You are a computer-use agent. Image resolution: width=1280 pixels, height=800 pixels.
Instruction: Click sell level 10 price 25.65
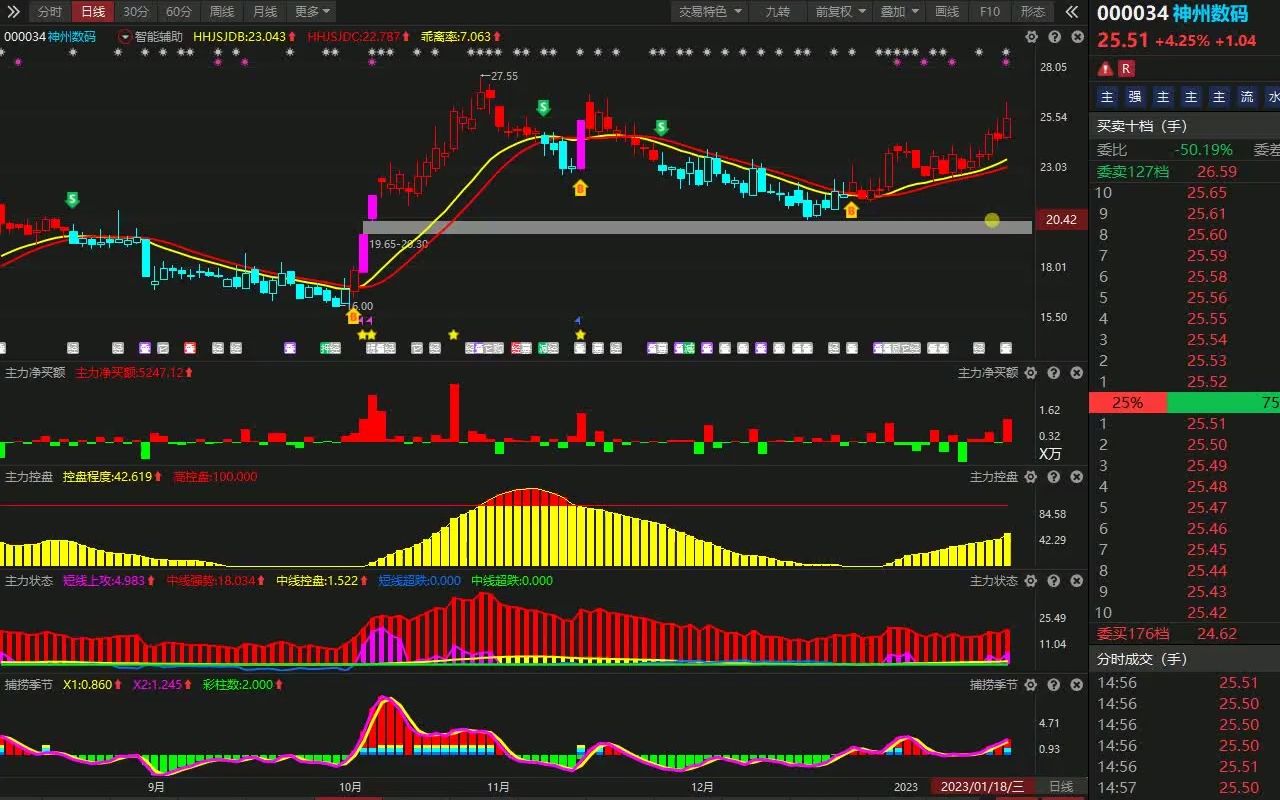1207,192
